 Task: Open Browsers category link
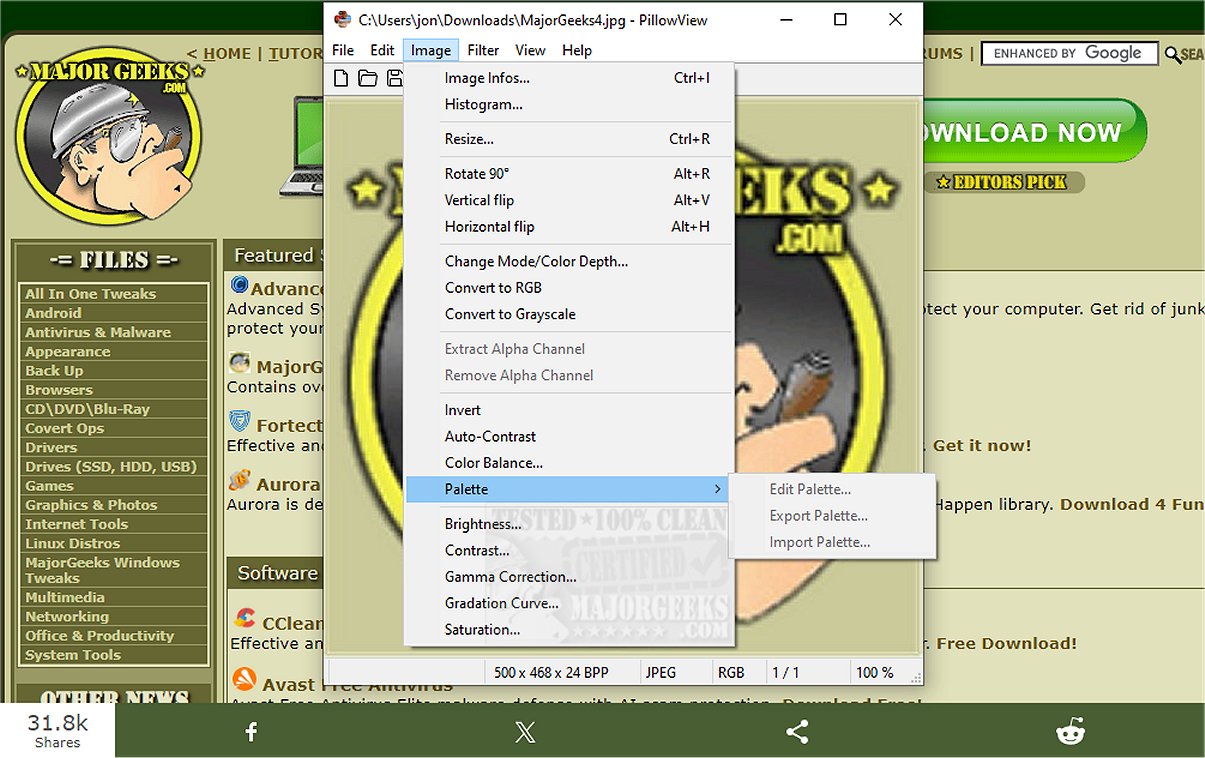click(x=59, y=390)
